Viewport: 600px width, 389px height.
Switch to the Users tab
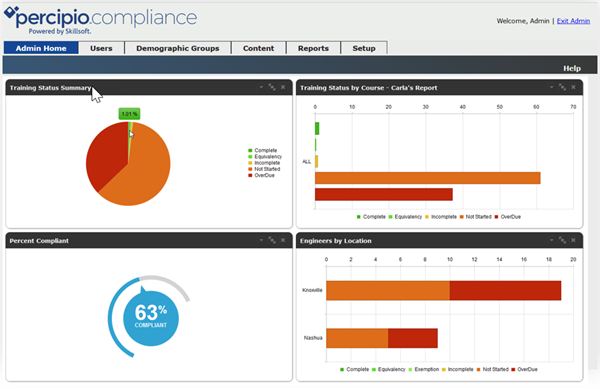pos(101,48)
